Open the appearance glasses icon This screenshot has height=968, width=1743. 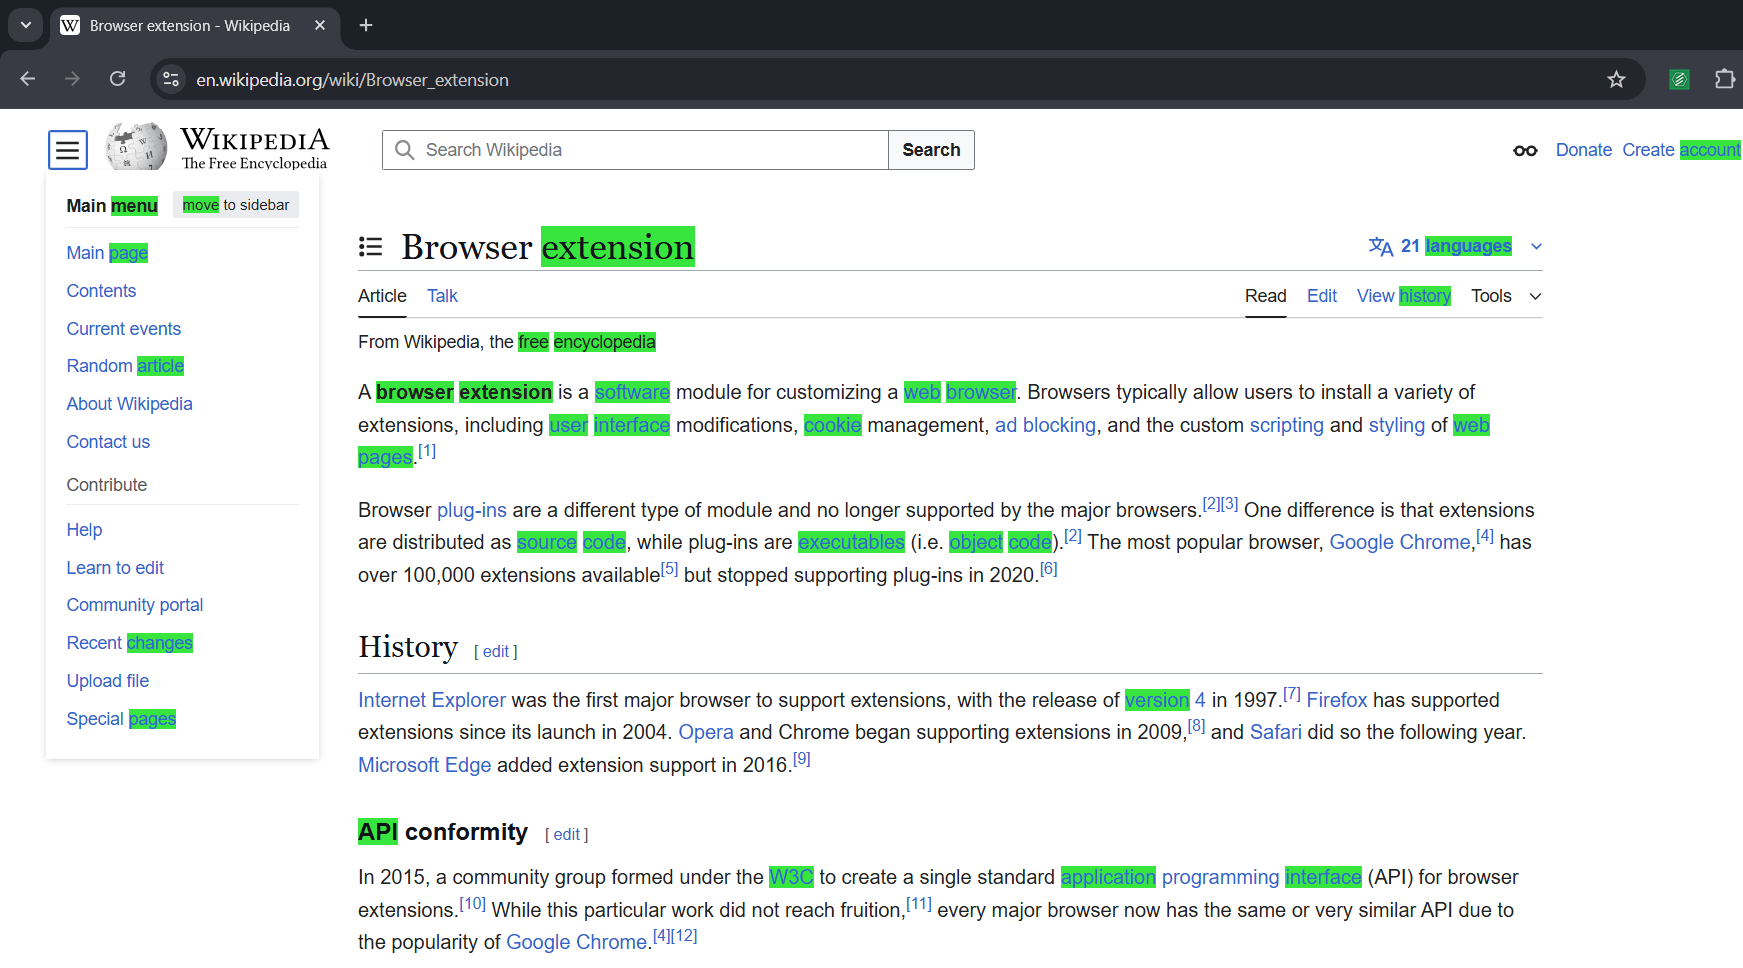pyautogui.click(x=1524, y=150)
